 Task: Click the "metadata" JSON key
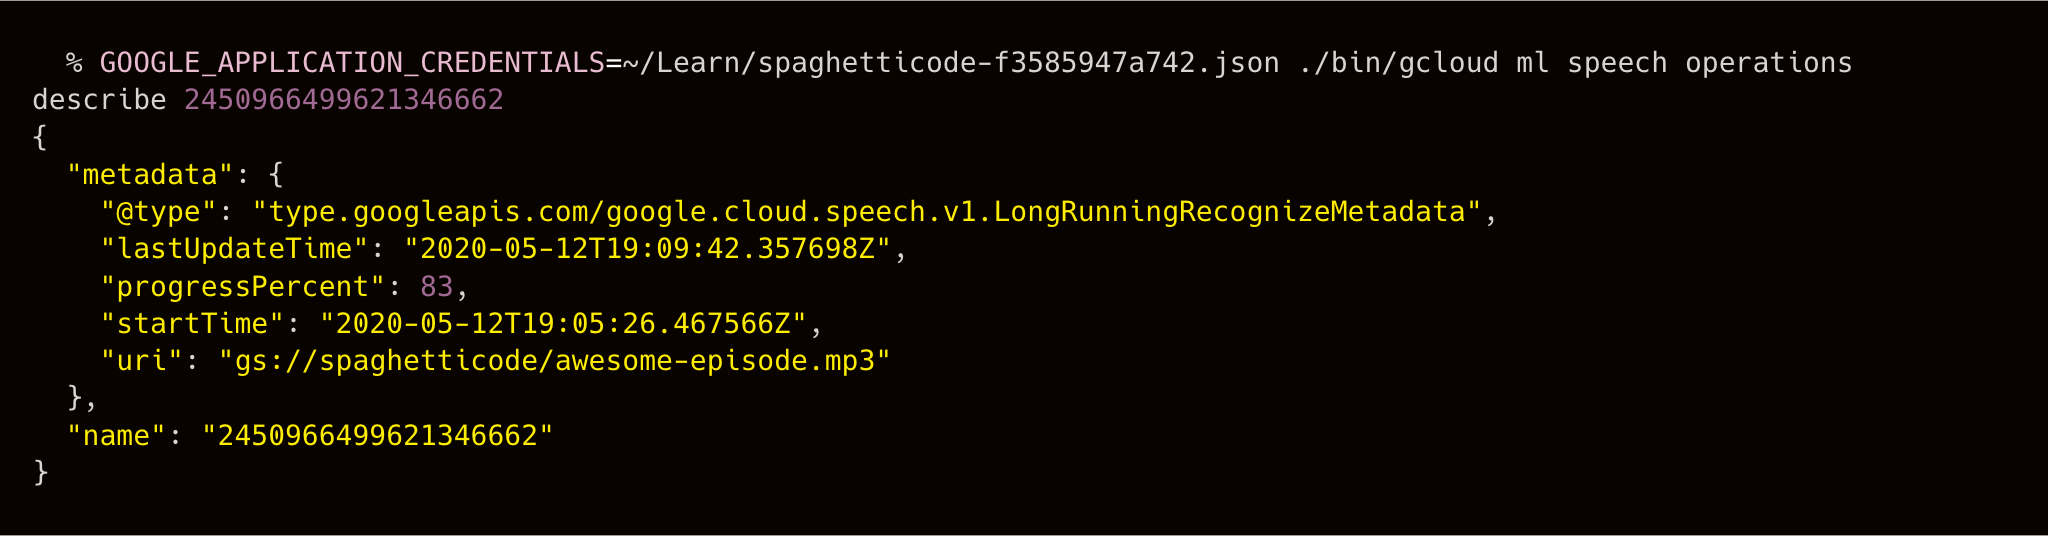coord(150,175)
